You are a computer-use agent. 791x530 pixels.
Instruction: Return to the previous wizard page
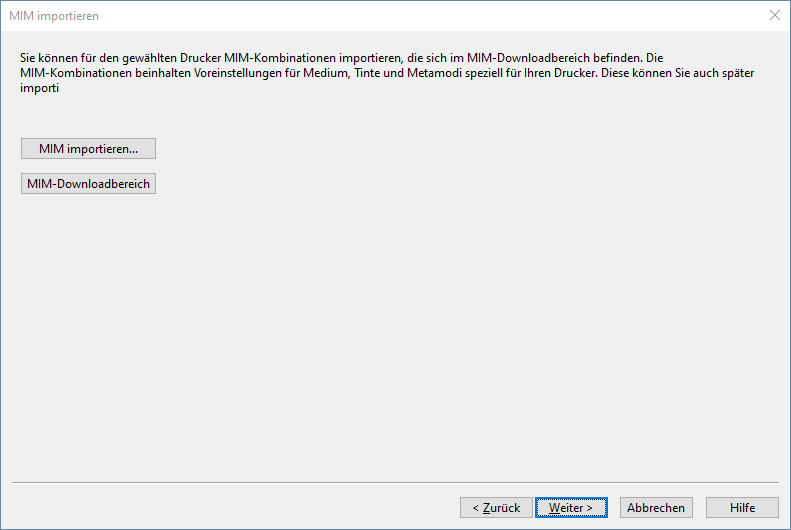[x=496, y=507]
